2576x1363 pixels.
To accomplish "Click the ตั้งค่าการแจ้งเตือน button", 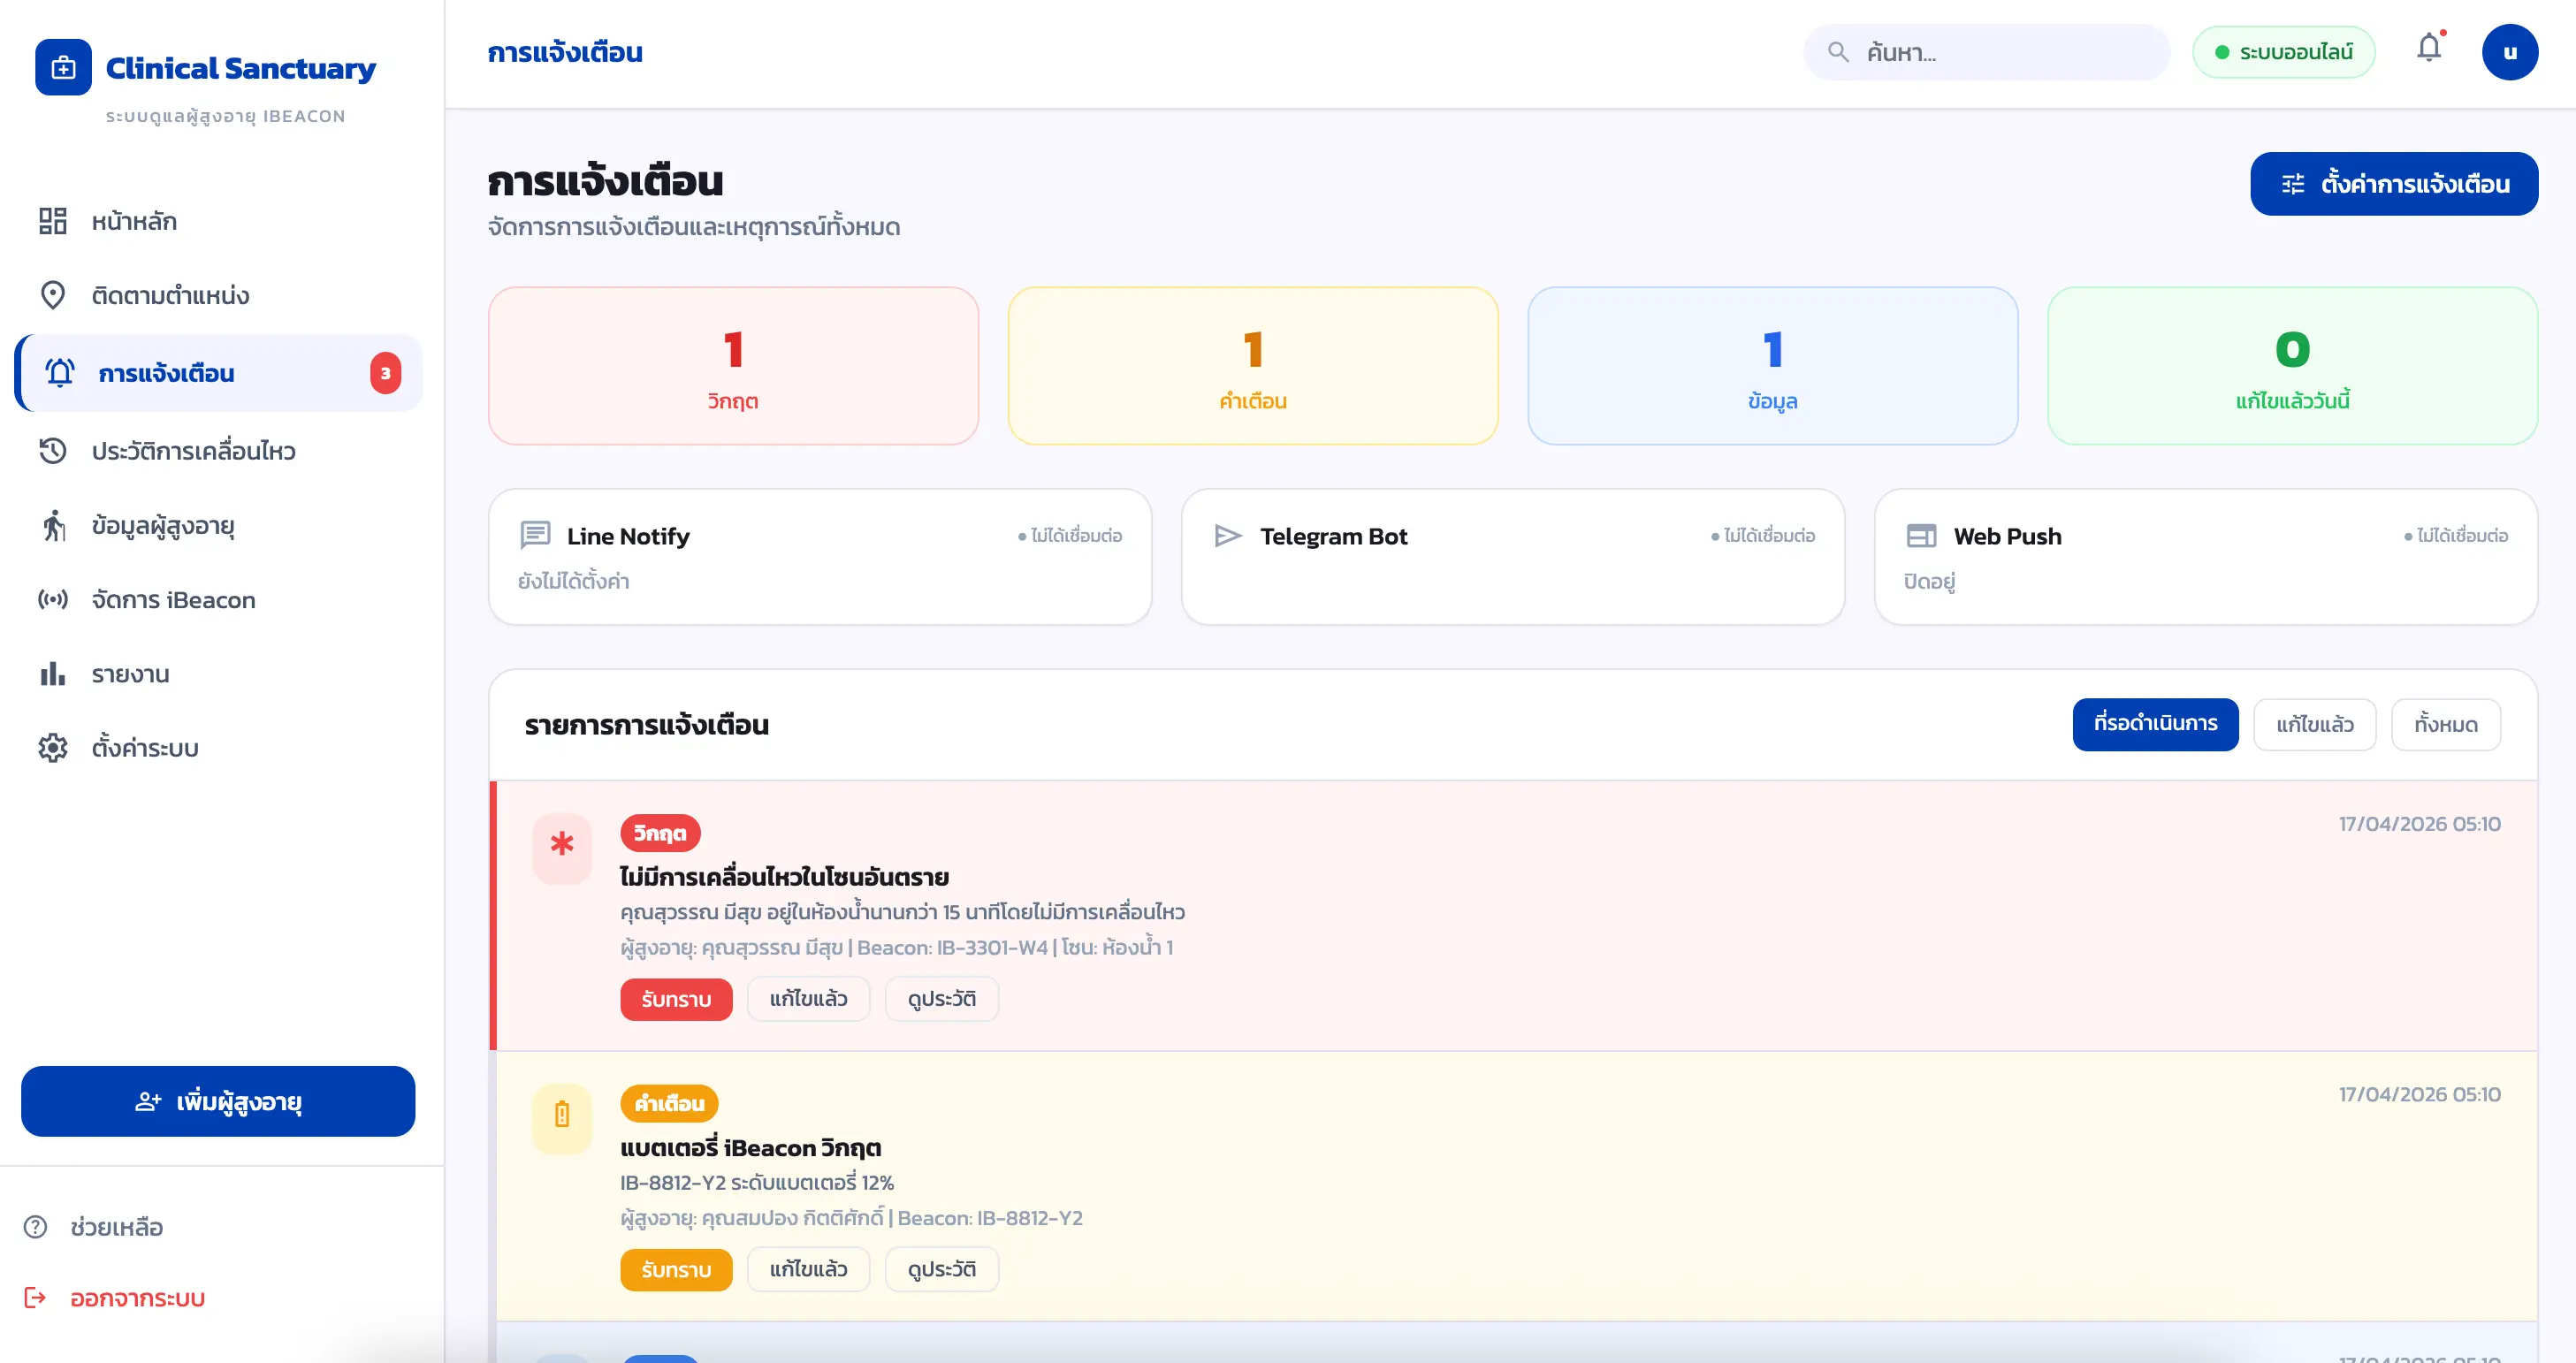I will [x=2393, y=184].
